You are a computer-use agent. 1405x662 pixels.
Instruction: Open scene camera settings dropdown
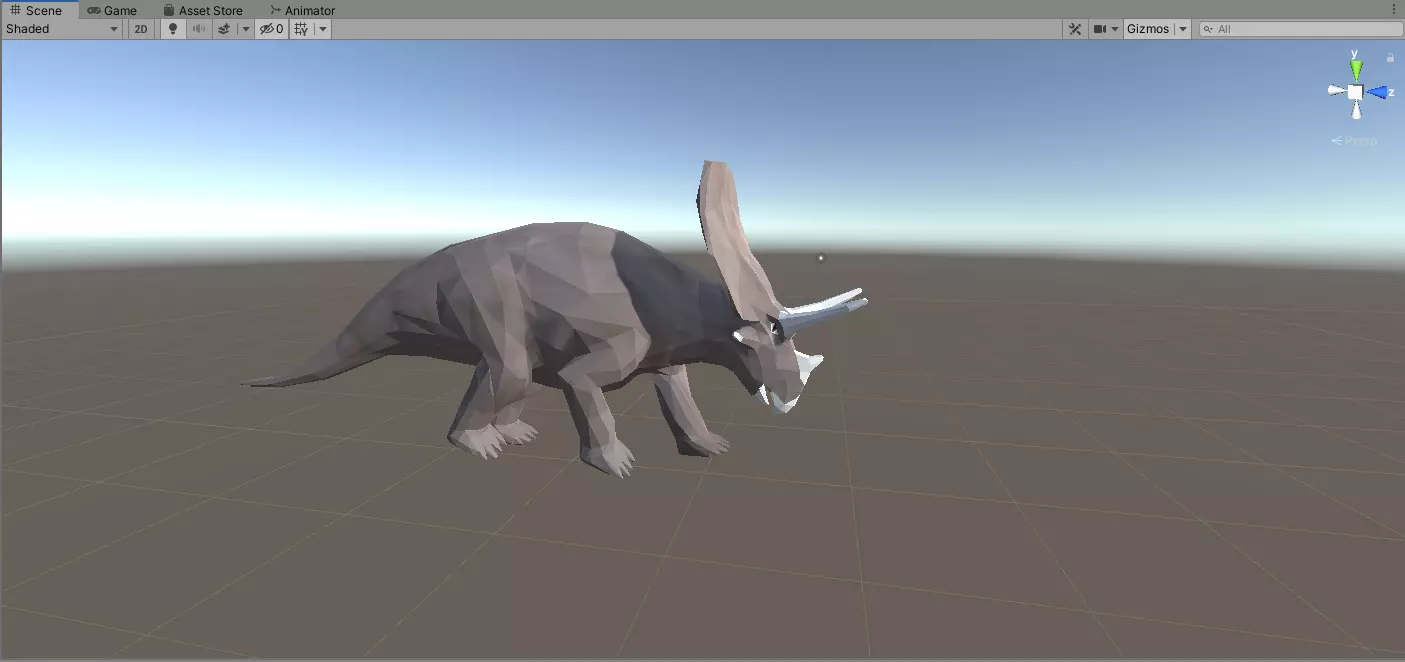(1105, 29)
